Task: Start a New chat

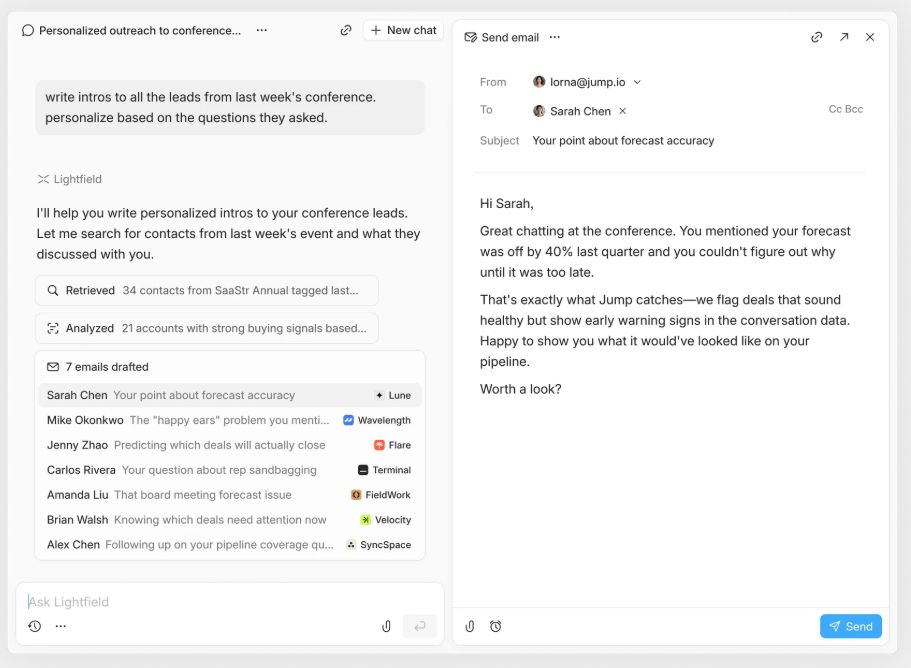Action: (403, 30)
